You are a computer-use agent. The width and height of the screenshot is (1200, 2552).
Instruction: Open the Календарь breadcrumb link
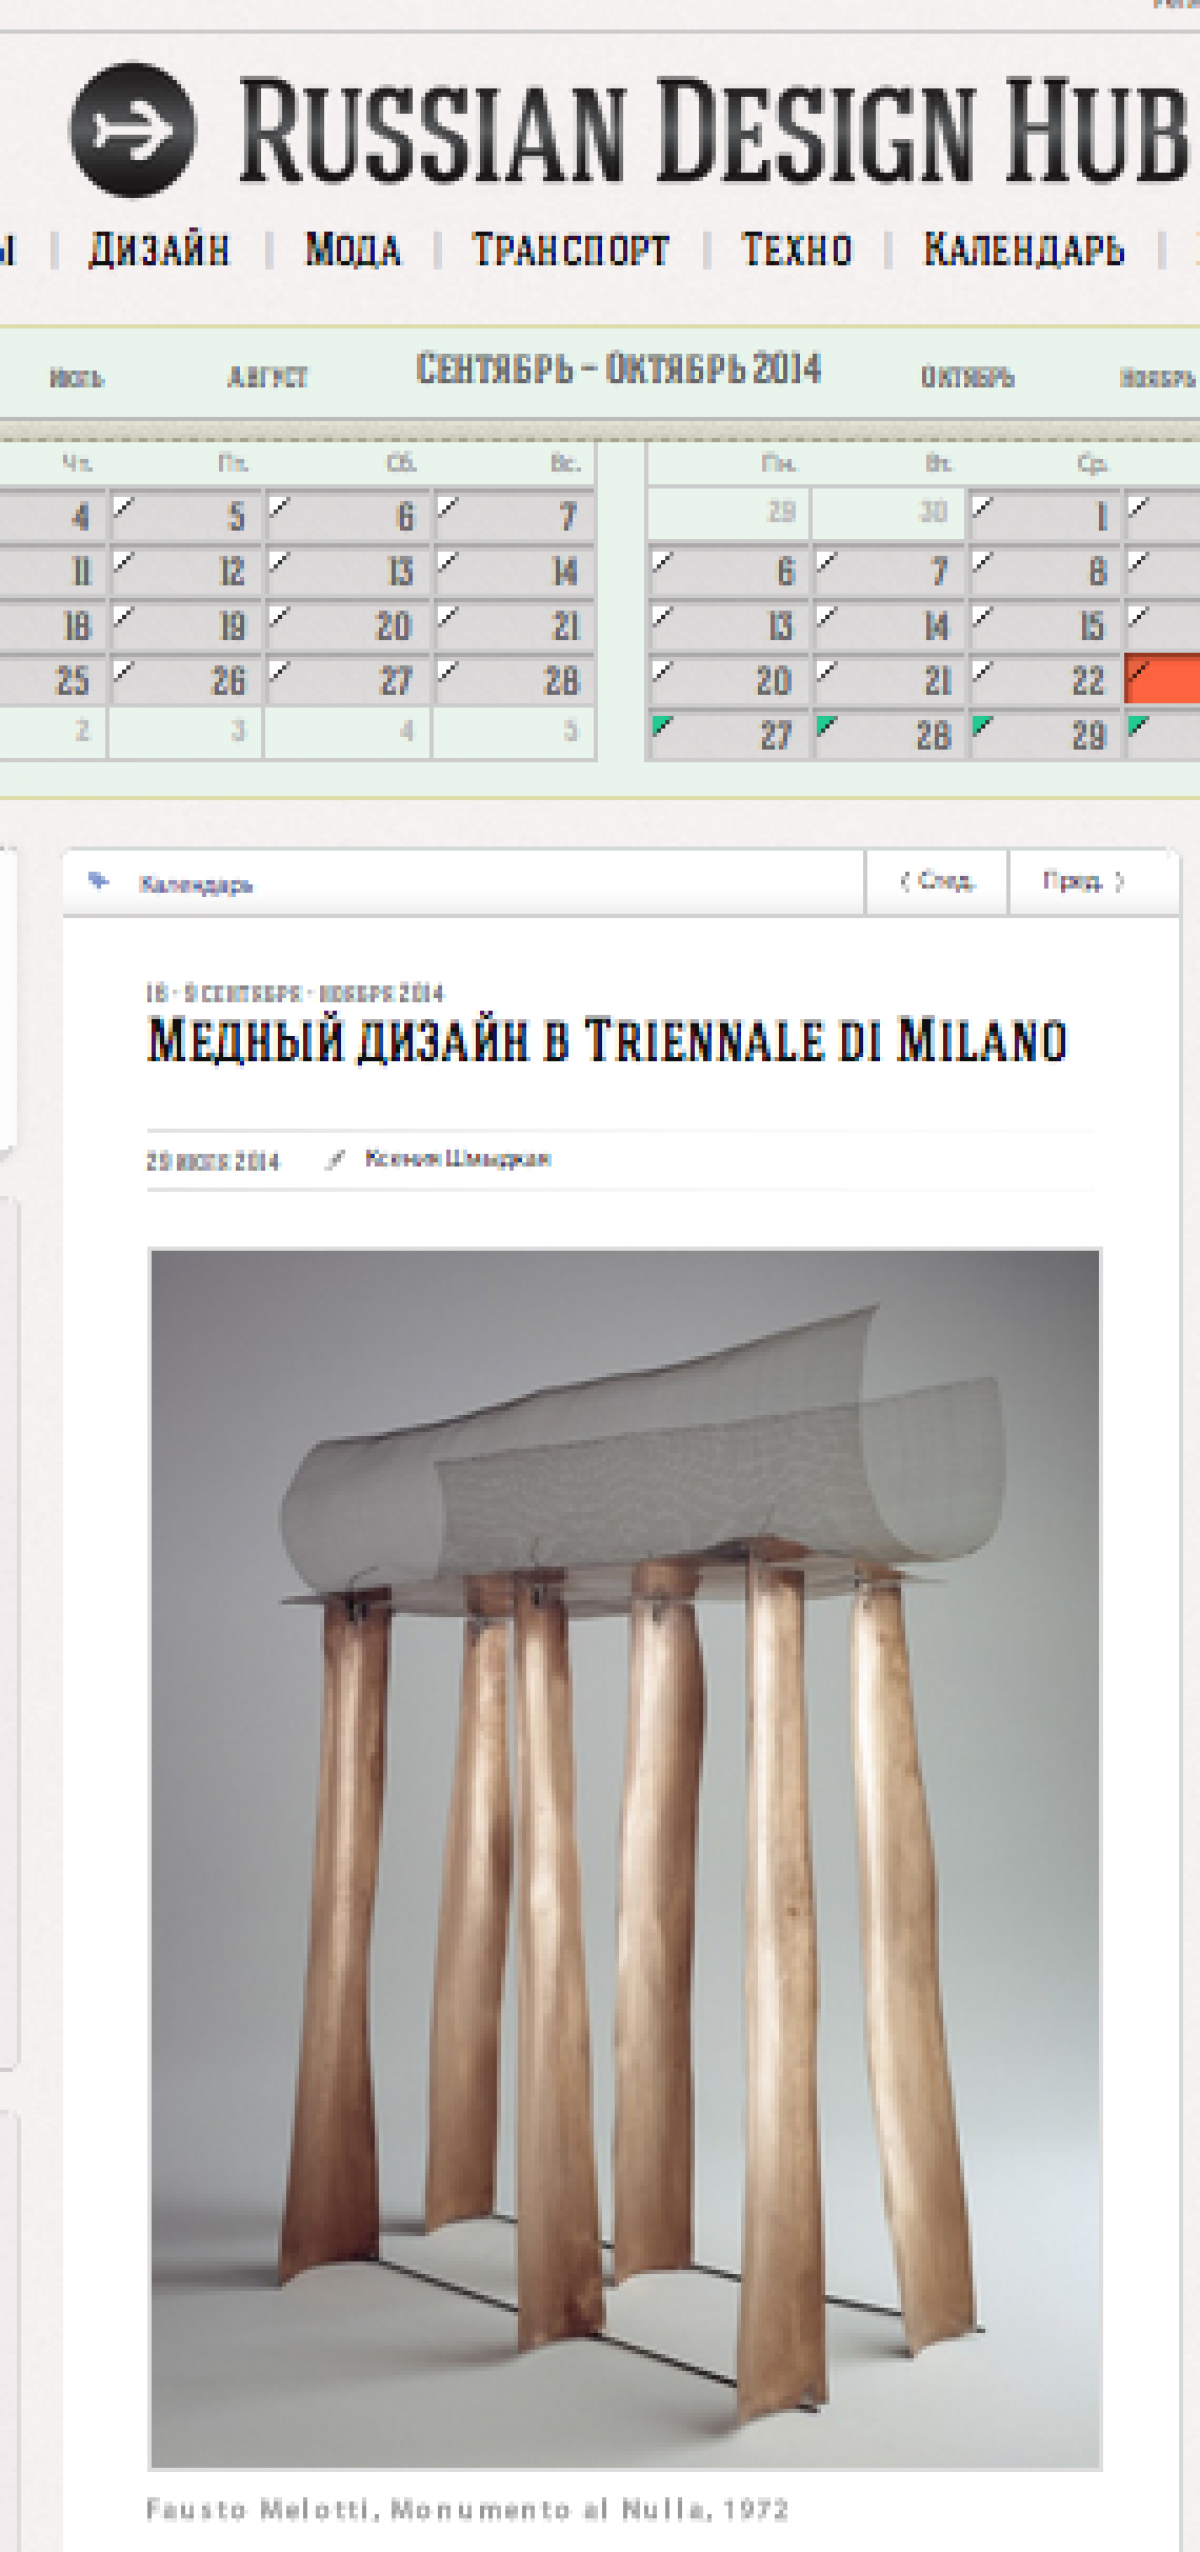click(x=196, y=884)
